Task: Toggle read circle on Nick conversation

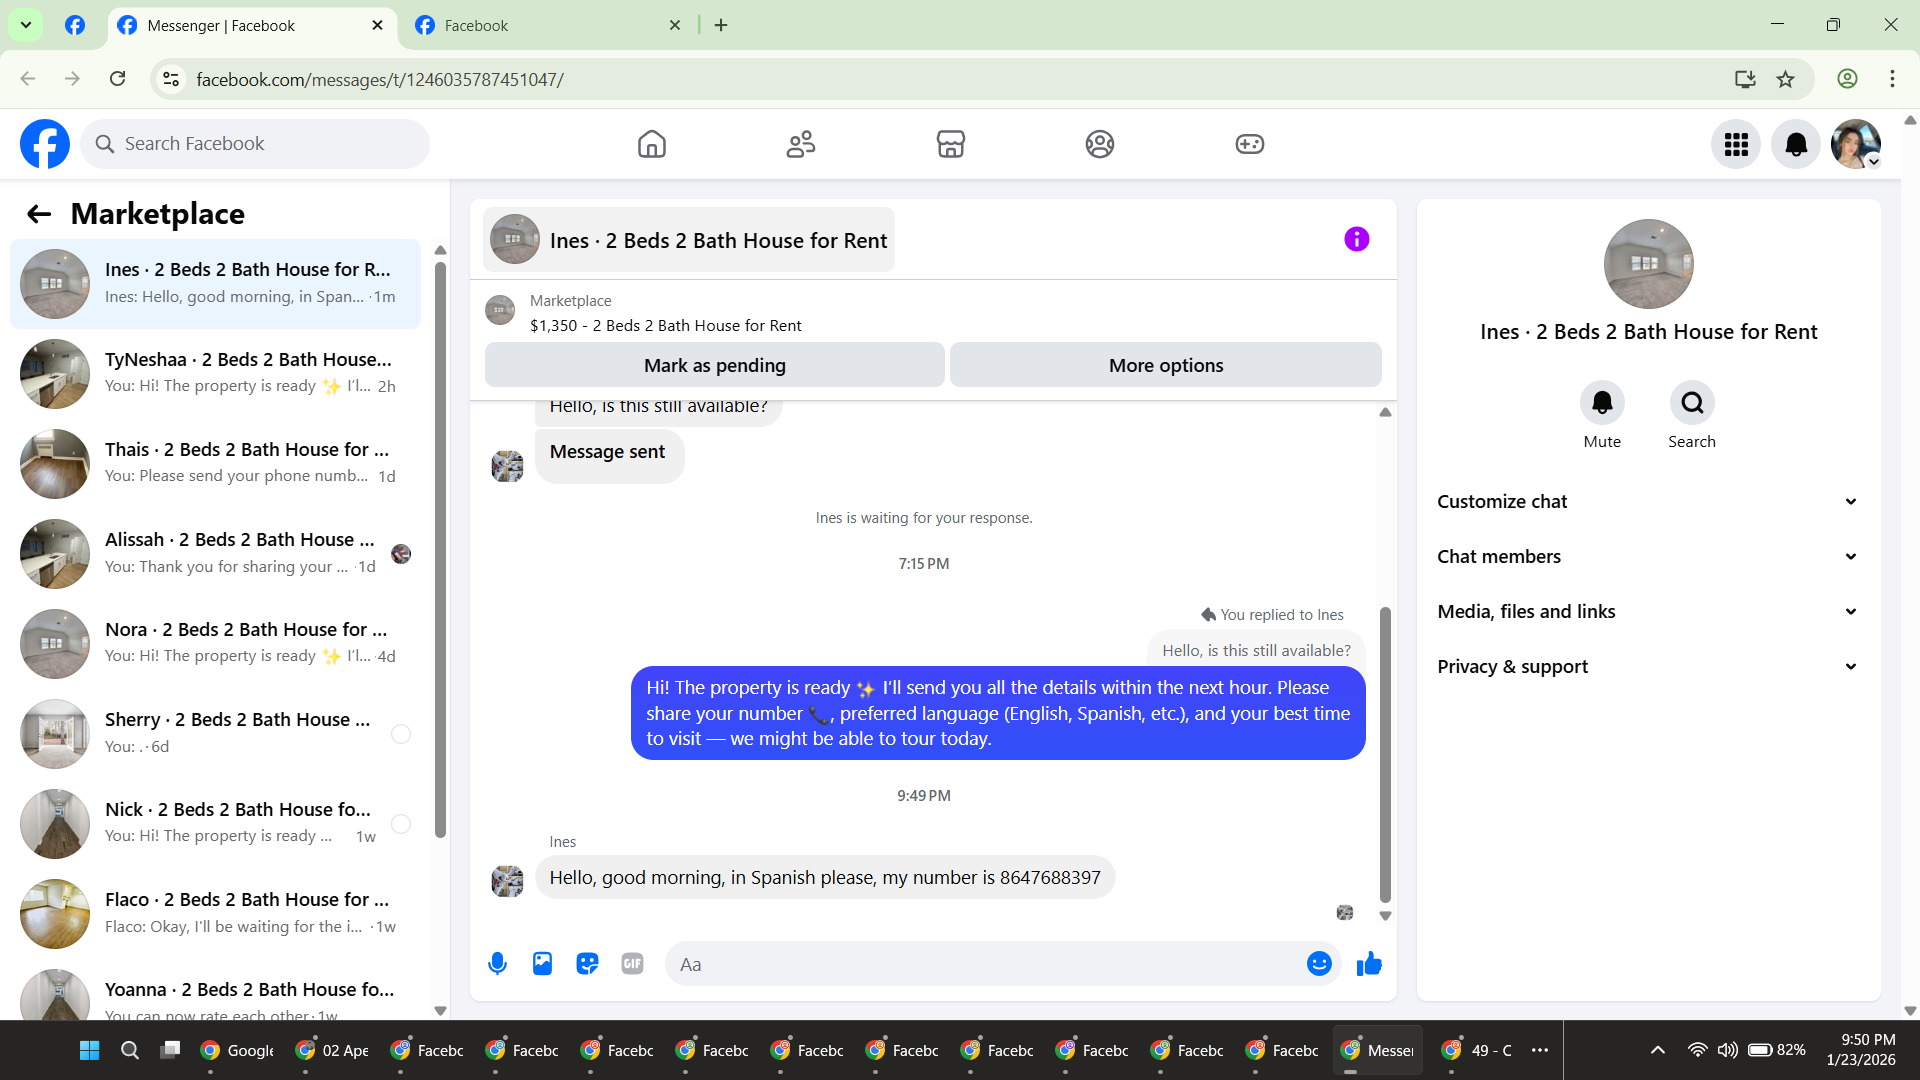Action: 401,824
